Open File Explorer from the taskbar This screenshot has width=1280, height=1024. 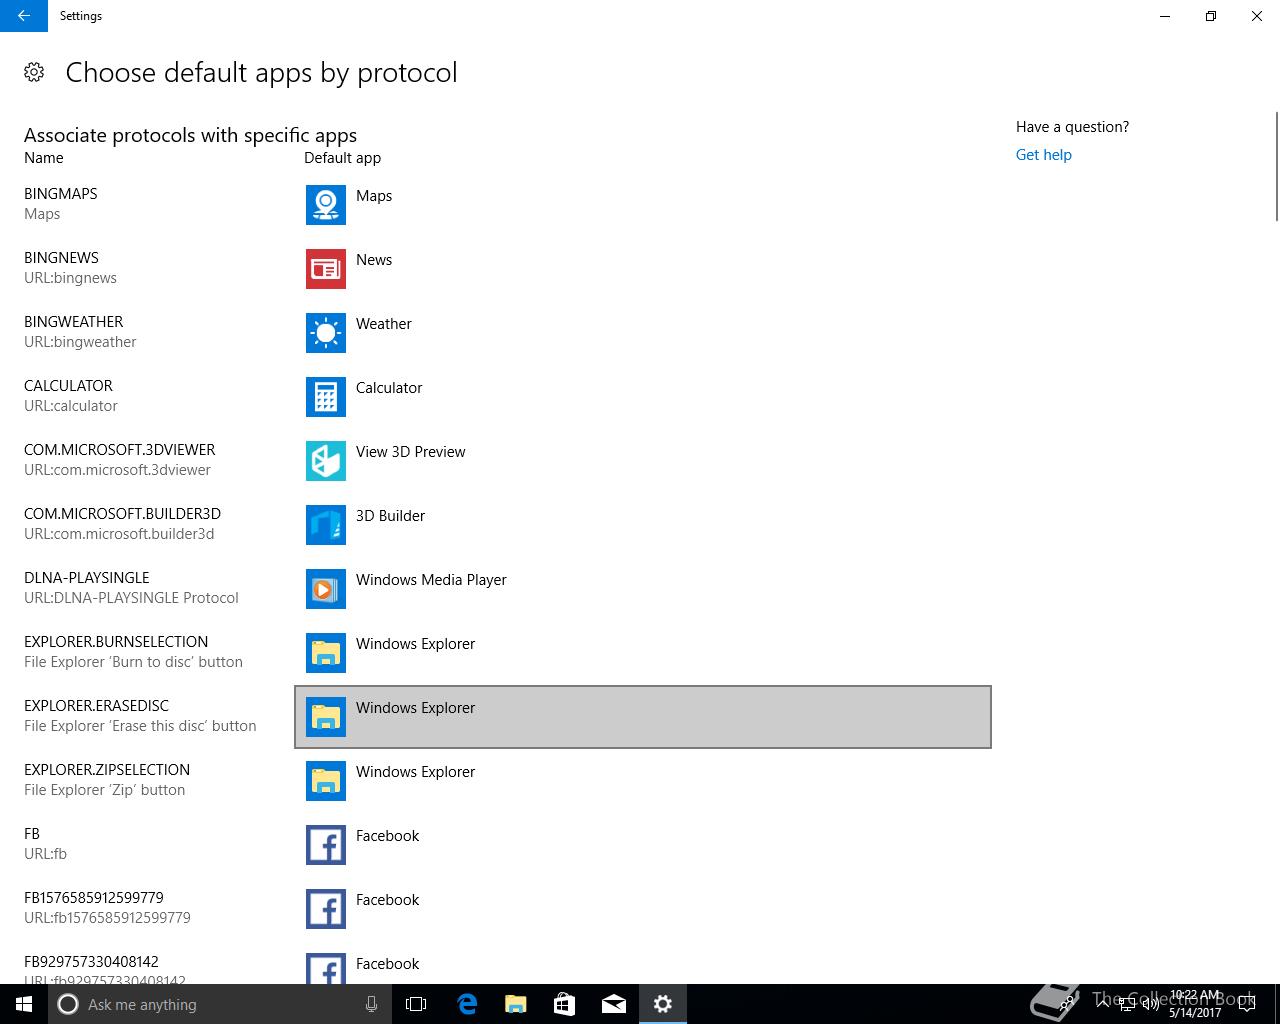point(516,1004)
